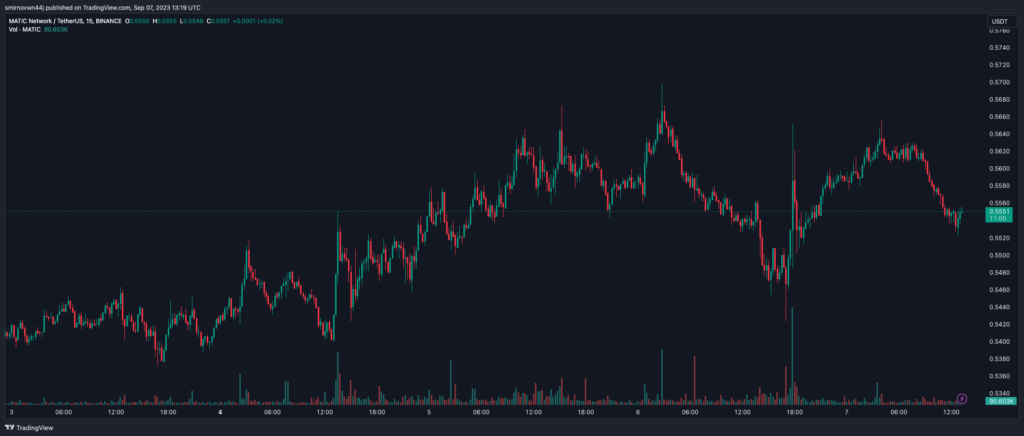The height and width of the screenshot is (436, 1024).
Task: Click the purple lightning bolt icon
Action: [x=962, y=398]
